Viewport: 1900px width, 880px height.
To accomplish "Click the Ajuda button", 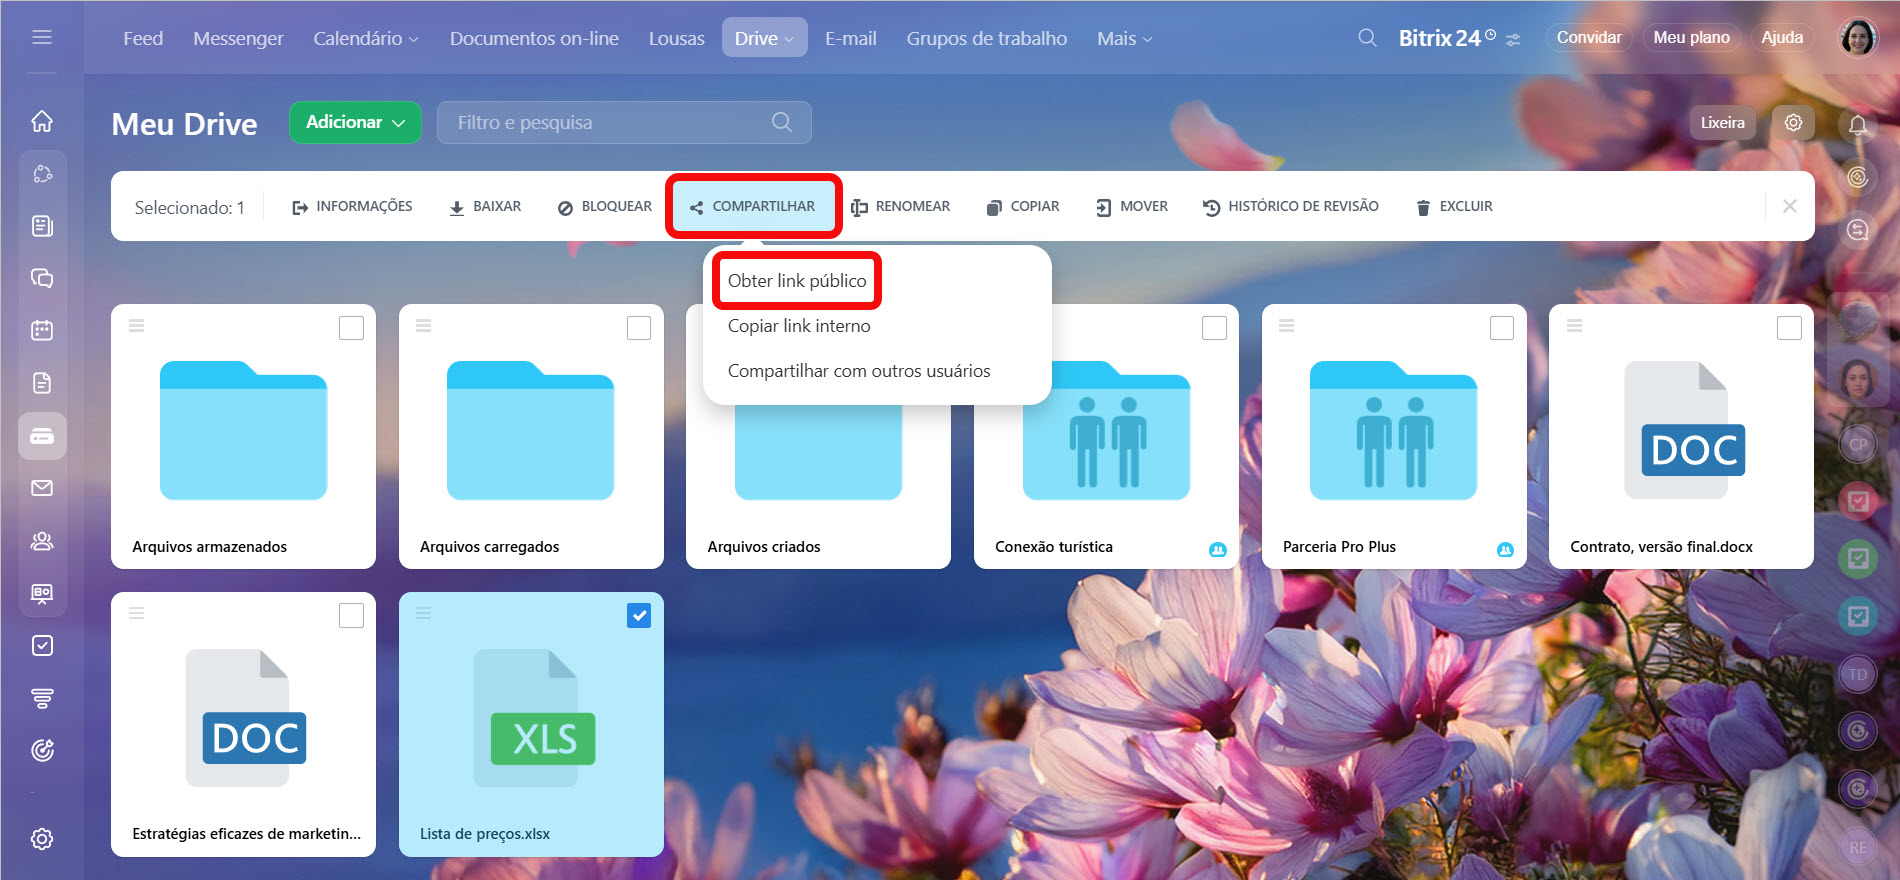I will (x=1782, y=37).
